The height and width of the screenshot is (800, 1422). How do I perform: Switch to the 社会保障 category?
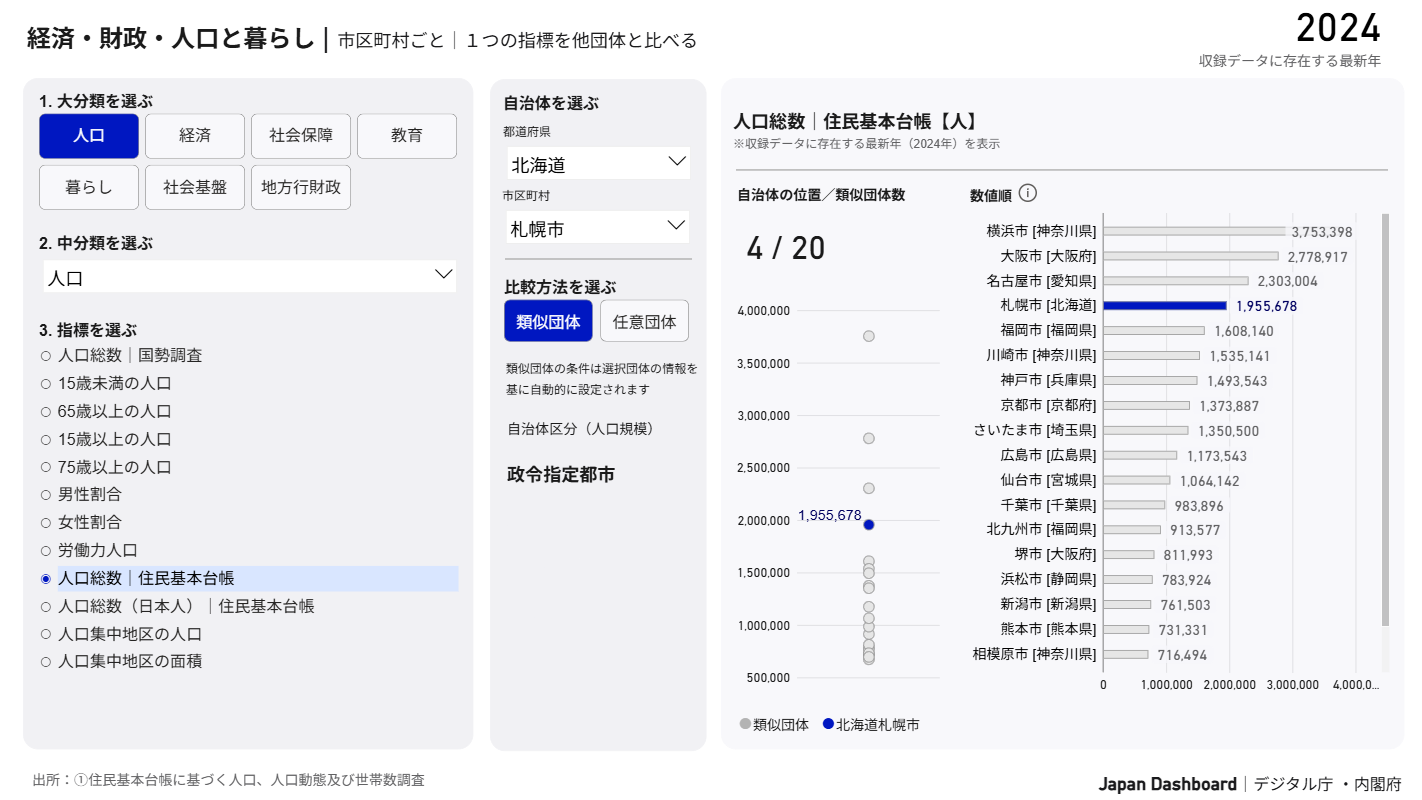(x=301, y=136)
